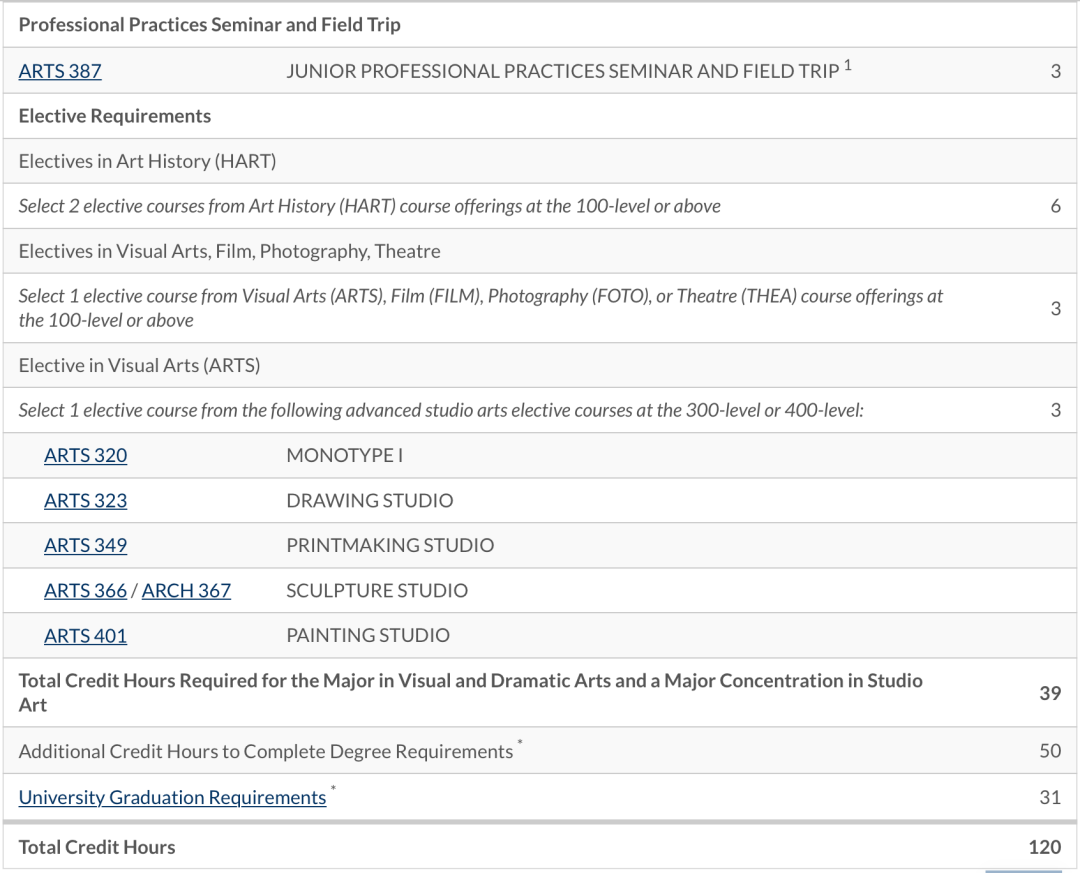Click the Electives in Art History (HART) row
Viewport: 1080px width, 873px height.
[147, 161]
